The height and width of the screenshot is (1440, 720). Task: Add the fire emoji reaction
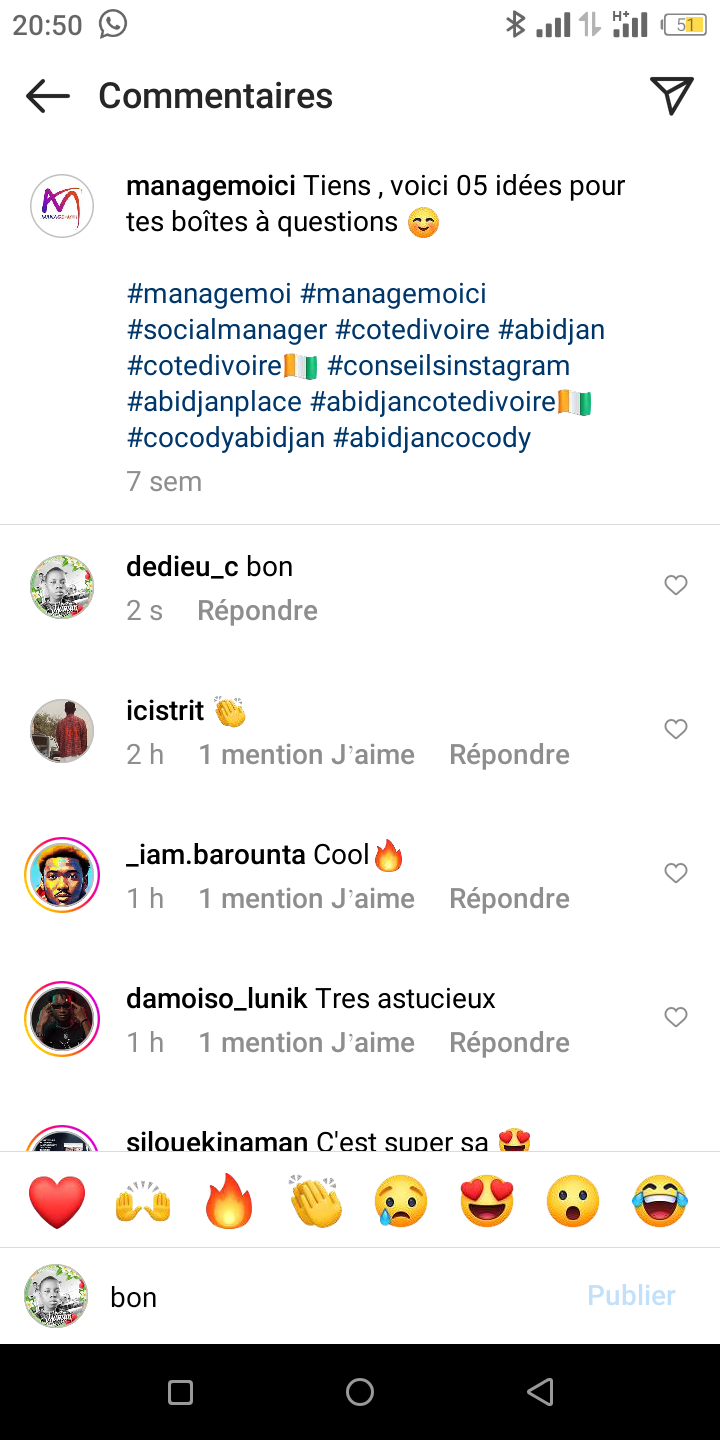229,1201
